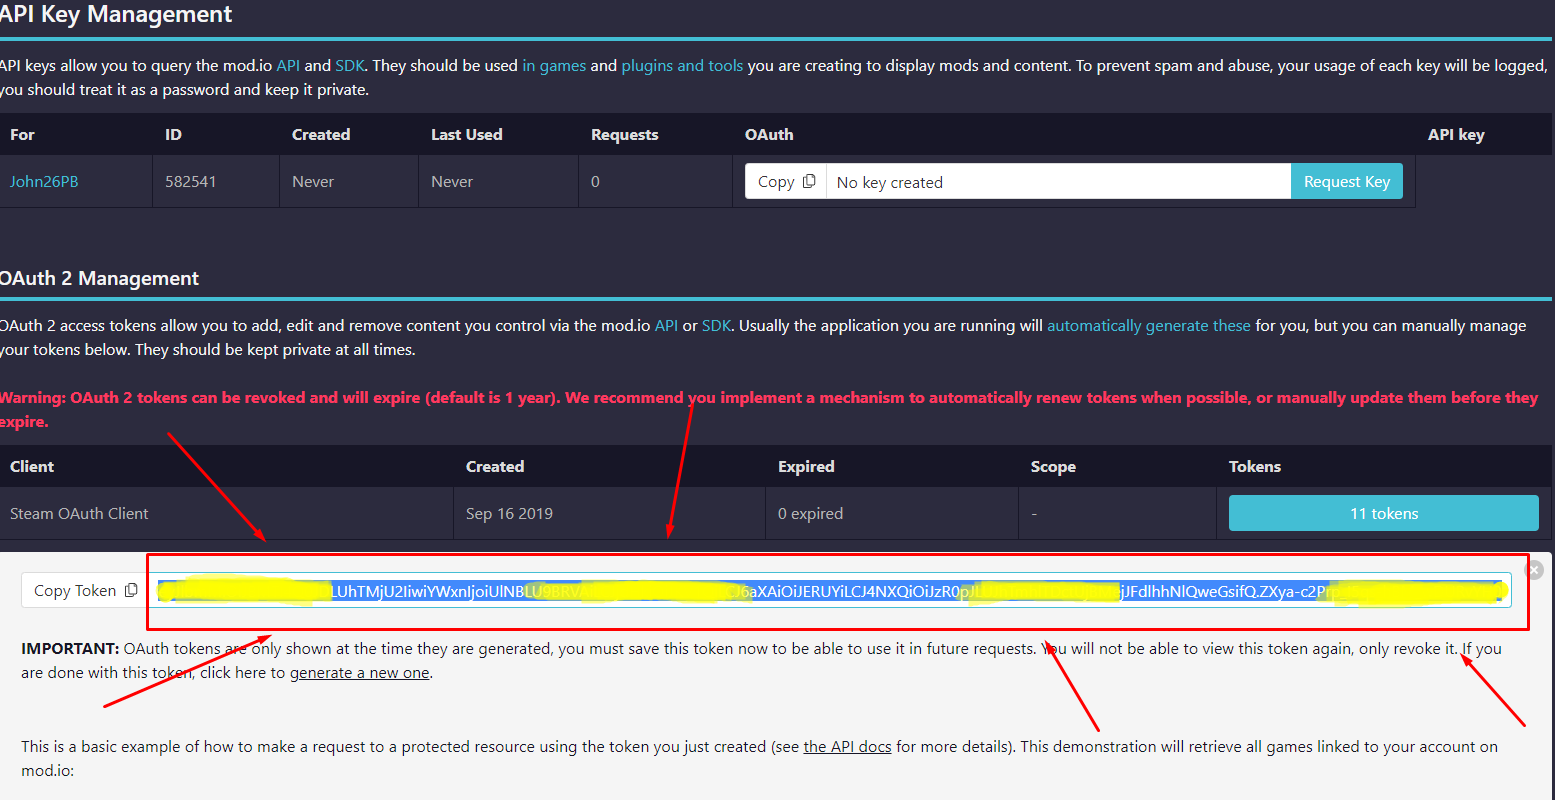This screenshot has height=800, width=1555.
Task: Open the API docs link
Action: tap(847, 746)
